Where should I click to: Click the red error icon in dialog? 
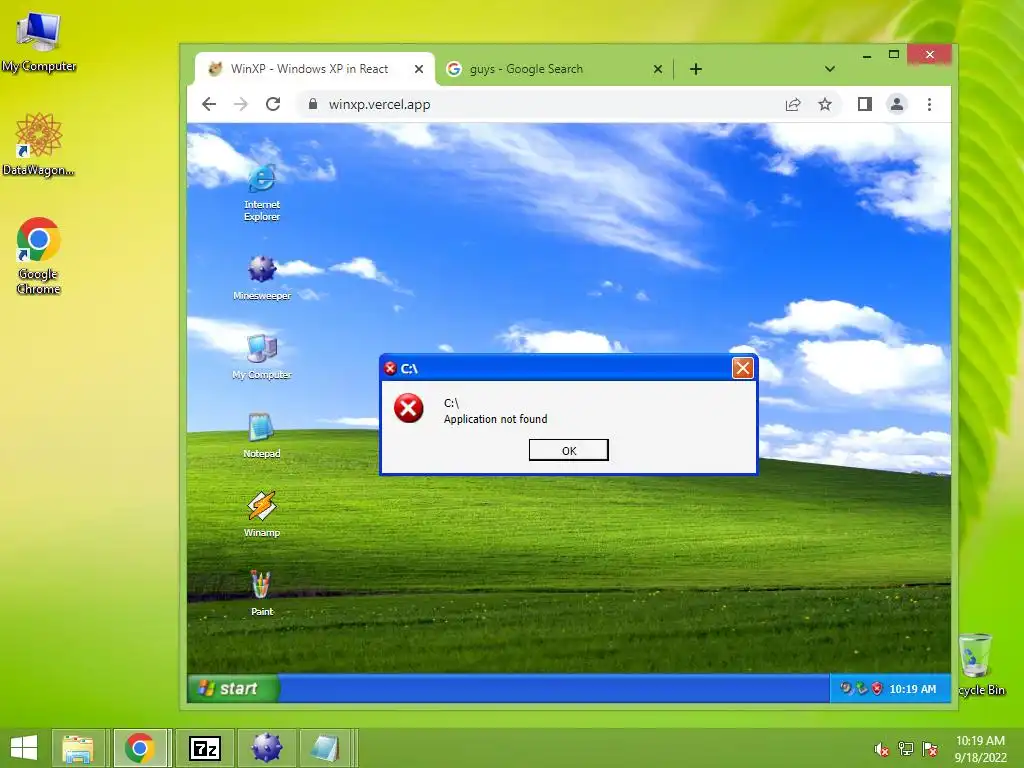[x=409, y=408]
